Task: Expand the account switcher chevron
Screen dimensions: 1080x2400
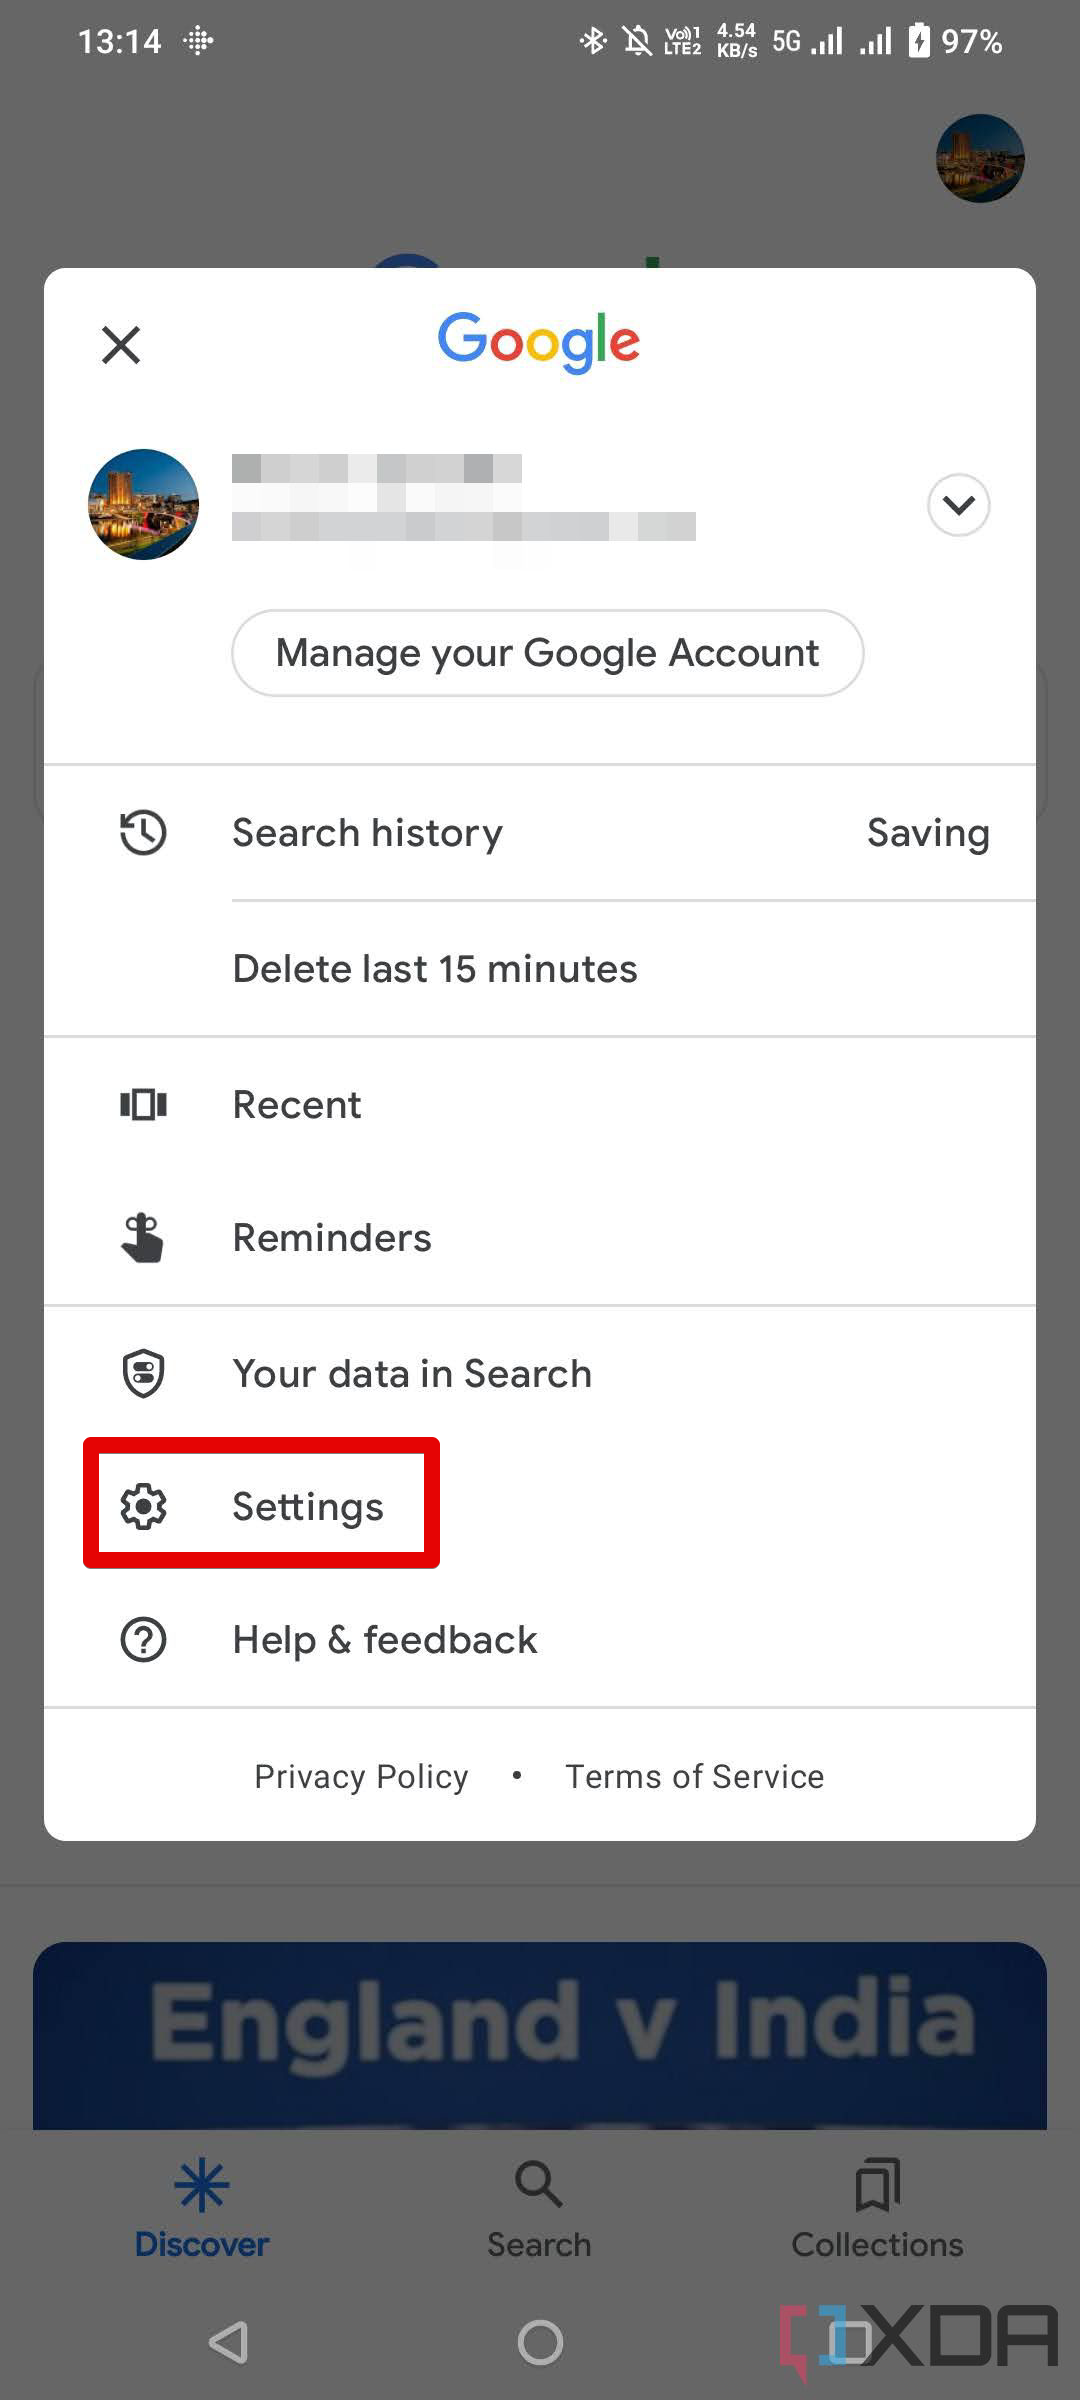Action: (x=957, y=505)
